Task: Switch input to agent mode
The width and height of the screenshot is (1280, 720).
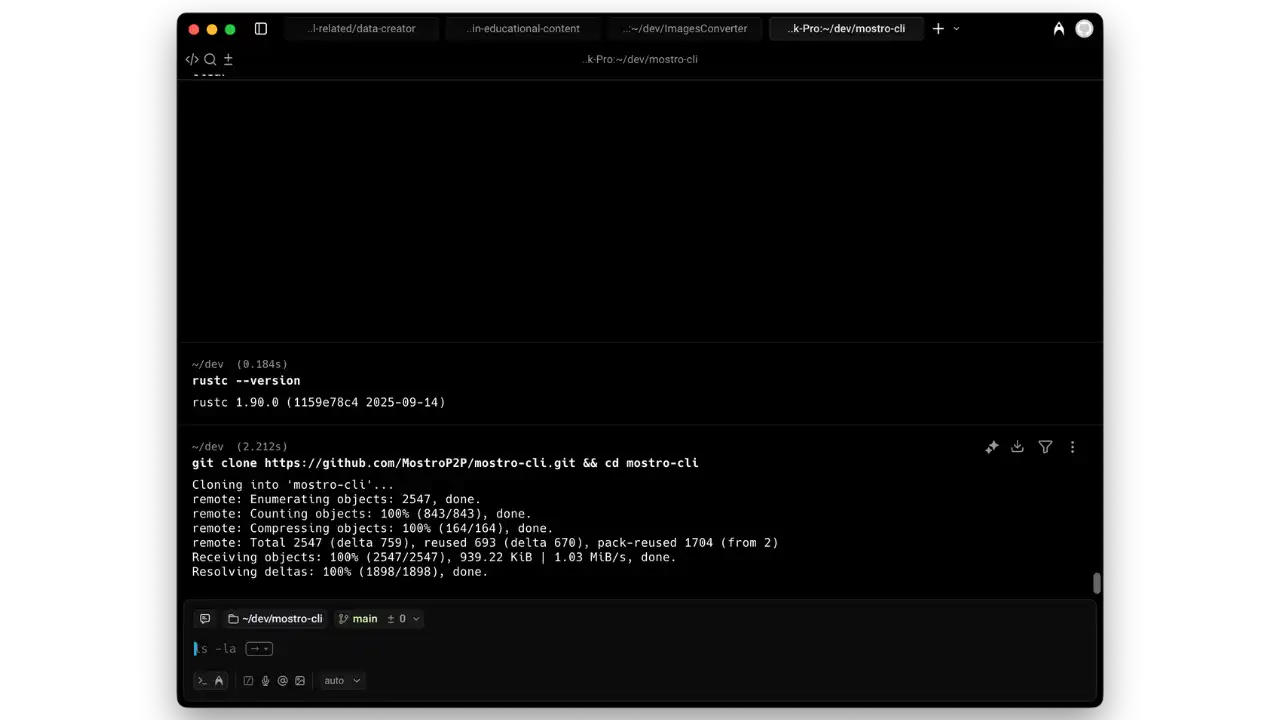Action: point(219,681)
